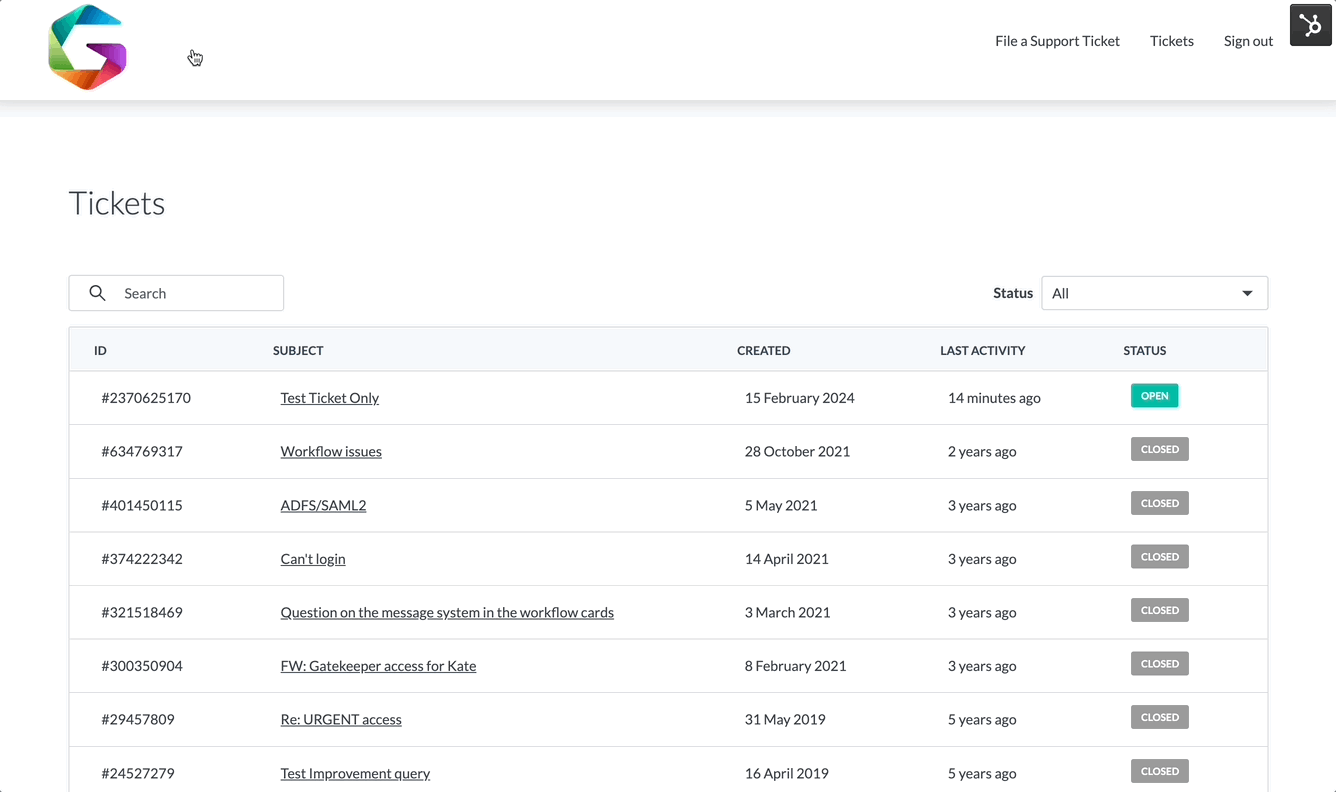Click the SUBJECT column header
The height and width of the screenshot is (792, 1336).
click(296, 350)
